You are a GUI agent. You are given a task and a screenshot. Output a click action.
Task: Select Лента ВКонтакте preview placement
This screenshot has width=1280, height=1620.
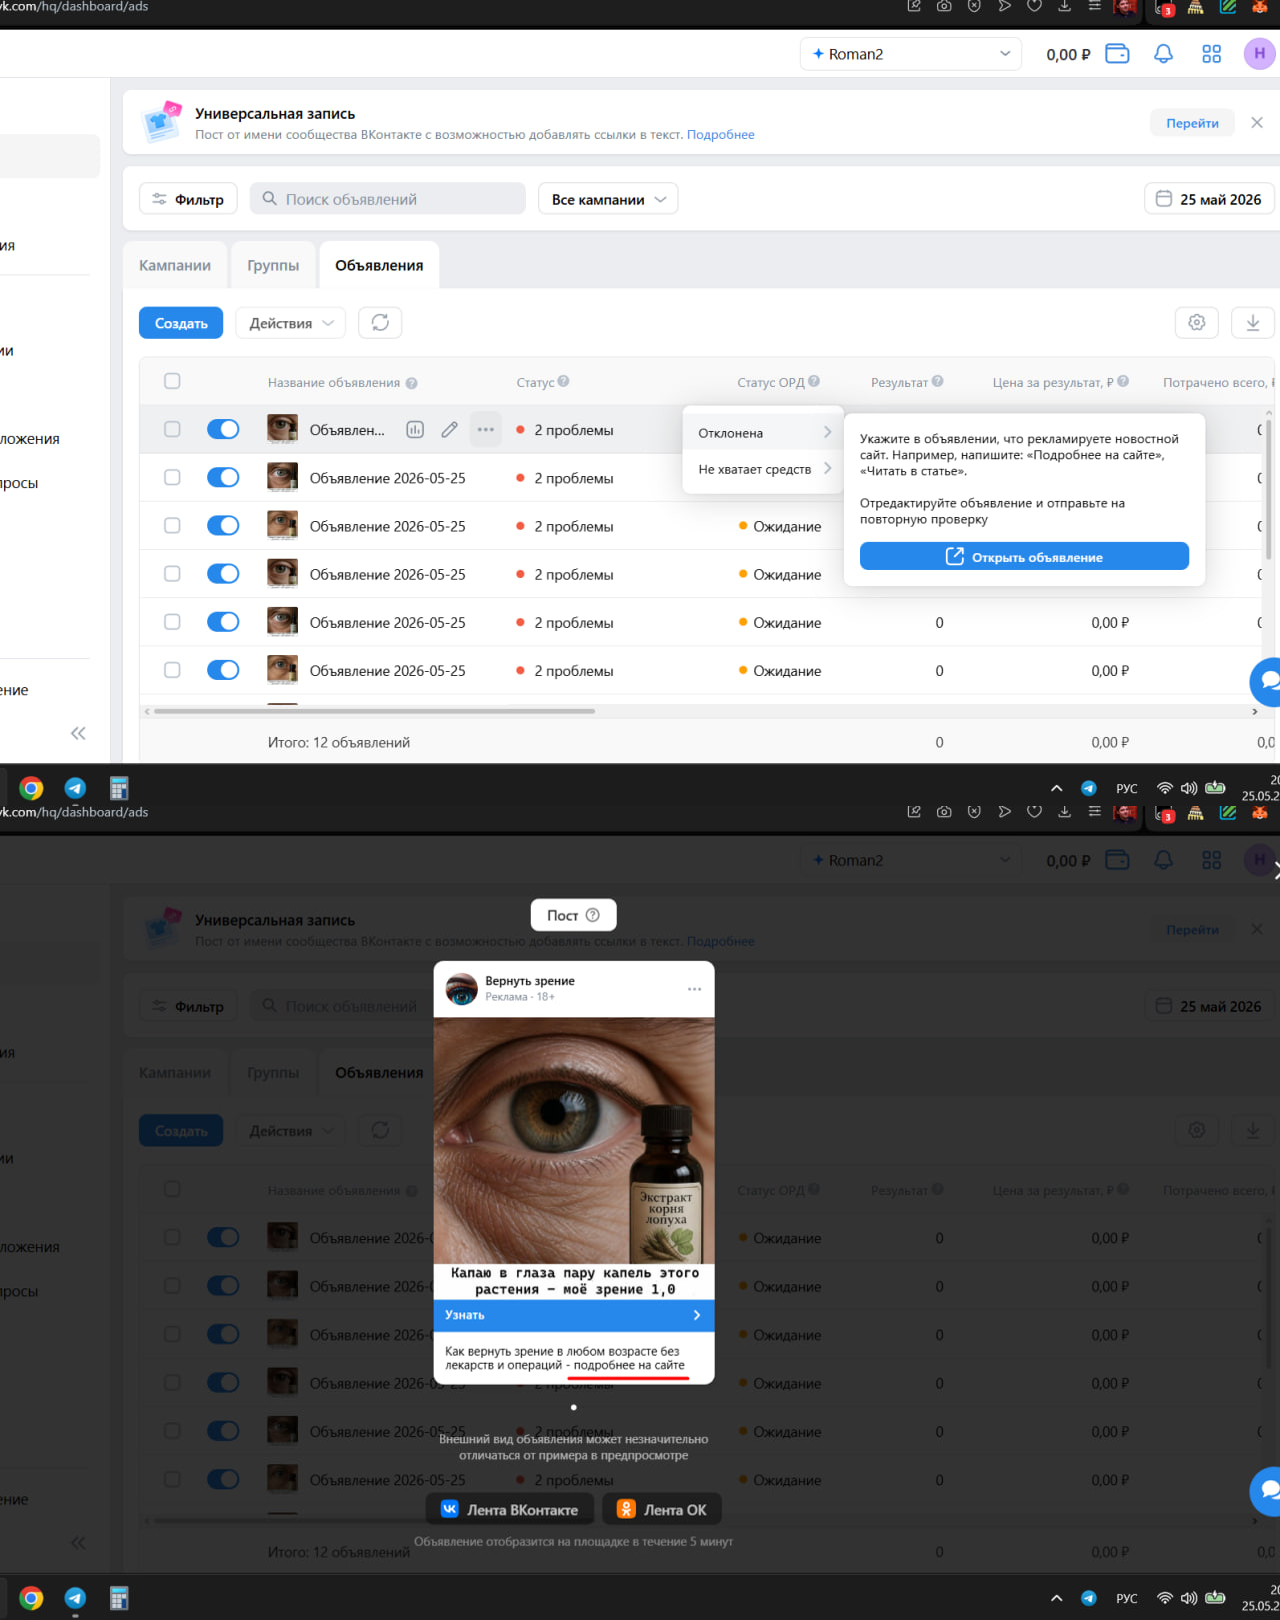click(x=510, y=1509)
